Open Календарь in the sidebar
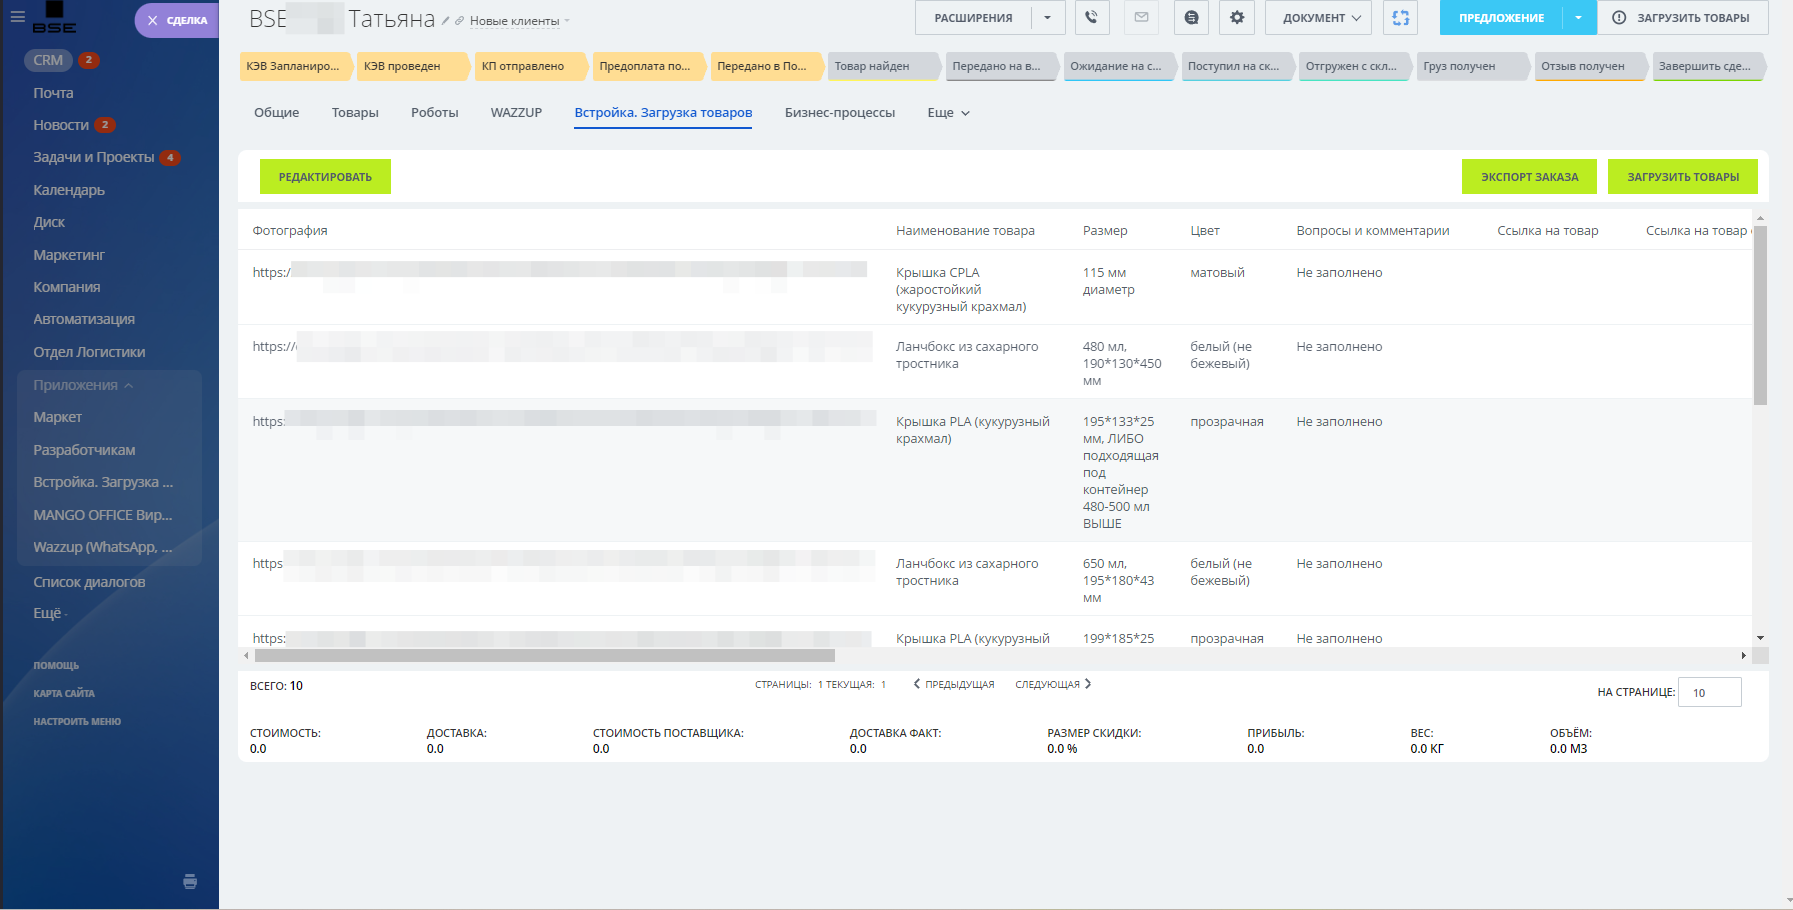 (x=69, y=190)
